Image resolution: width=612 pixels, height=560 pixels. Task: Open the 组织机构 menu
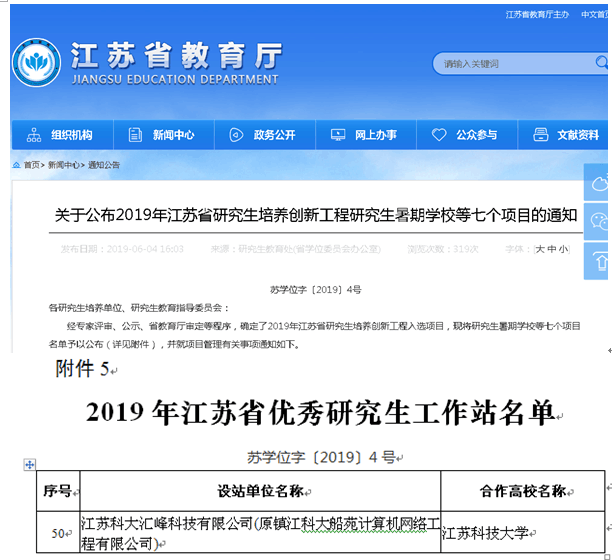click(63, 135)
